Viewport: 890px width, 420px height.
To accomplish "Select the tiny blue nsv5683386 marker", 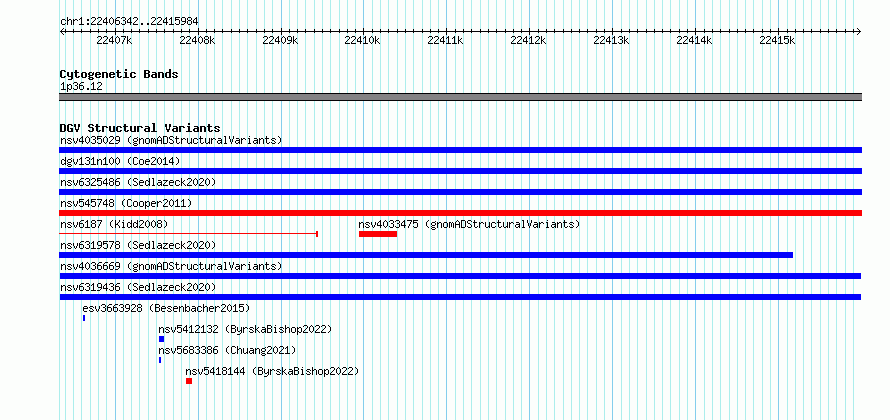I will pos(160,360).
